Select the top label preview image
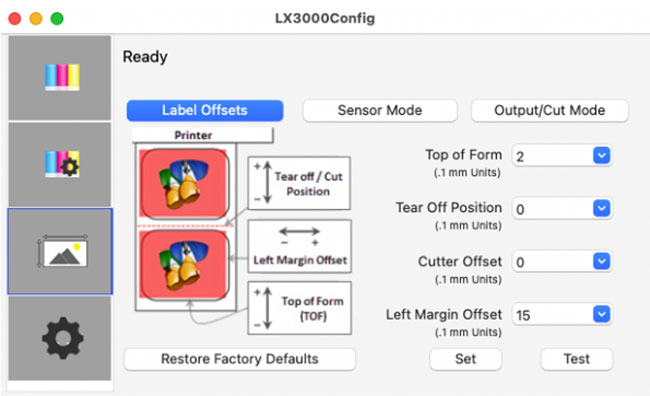This screenshot has height=396, width=650. 184,184
